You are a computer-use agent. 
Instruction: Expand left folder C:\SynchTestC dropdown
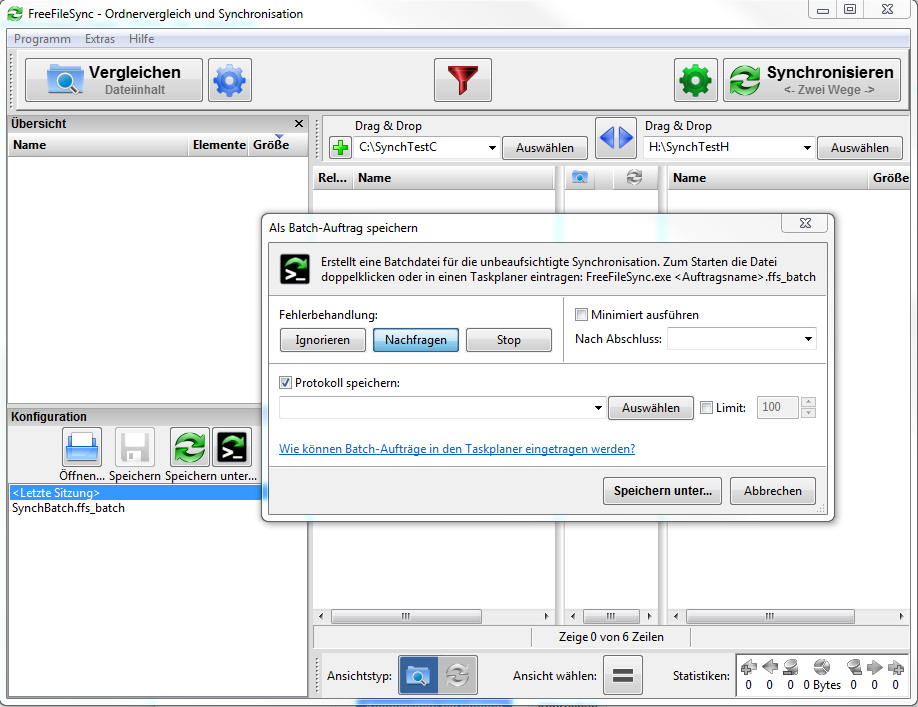[x=492, y=147]
